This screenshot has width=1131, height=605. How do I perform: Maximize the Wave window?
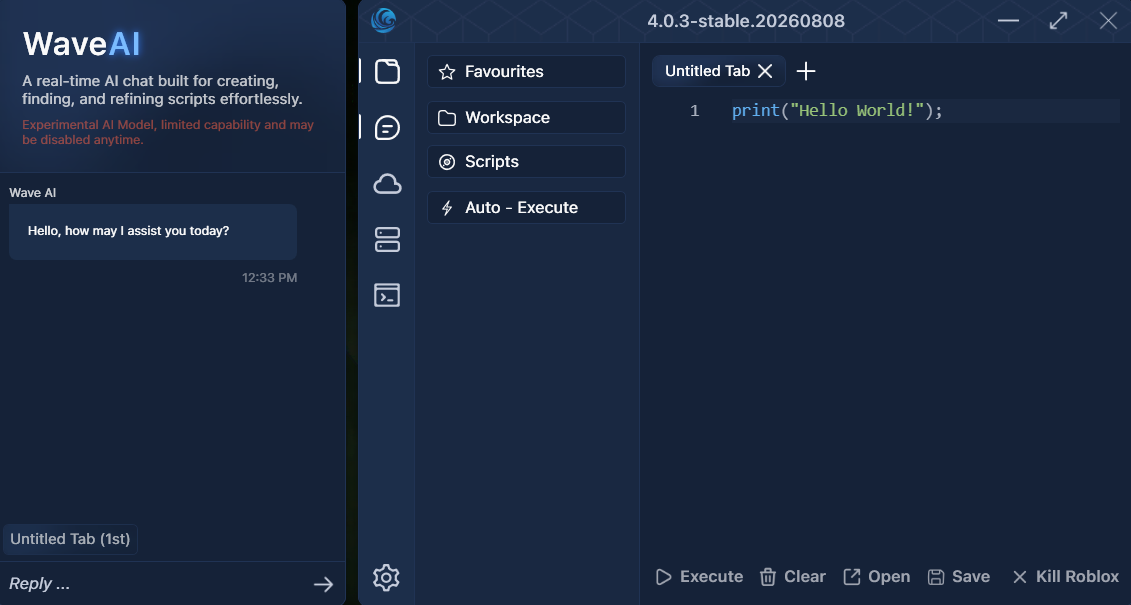[x=1058, y=20]
